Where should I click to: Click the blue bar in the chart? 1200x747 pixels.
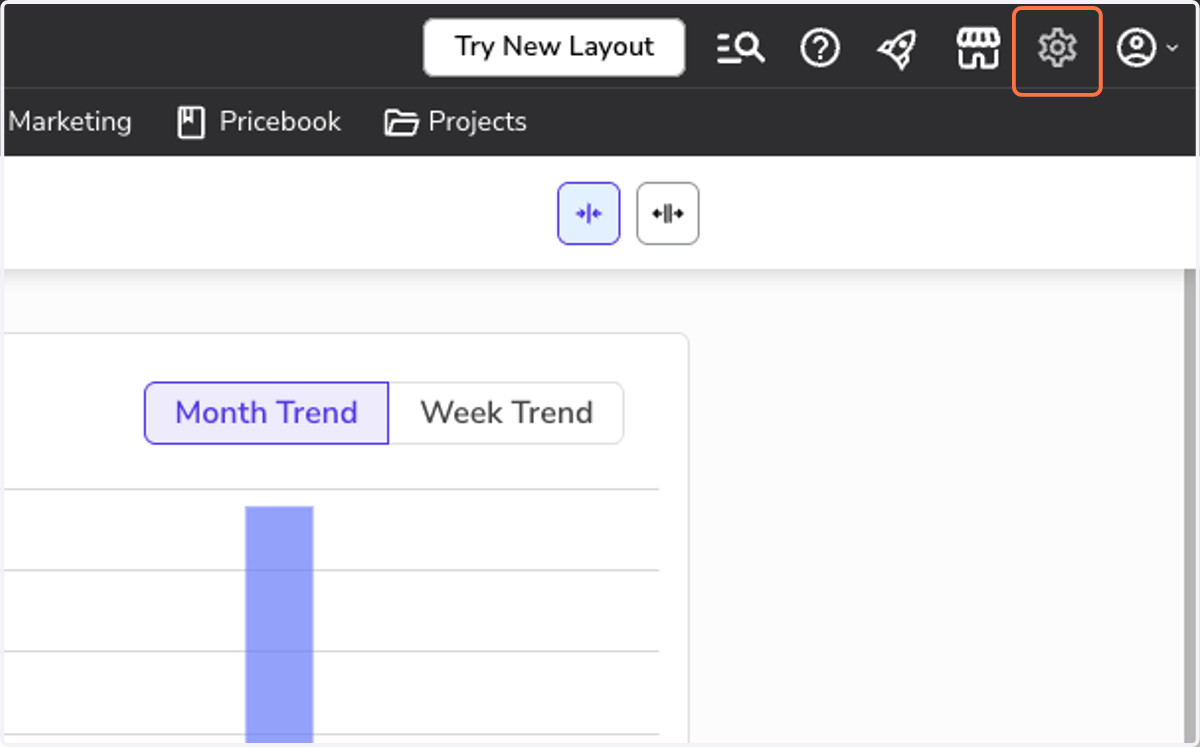click(x=279, y=624)
